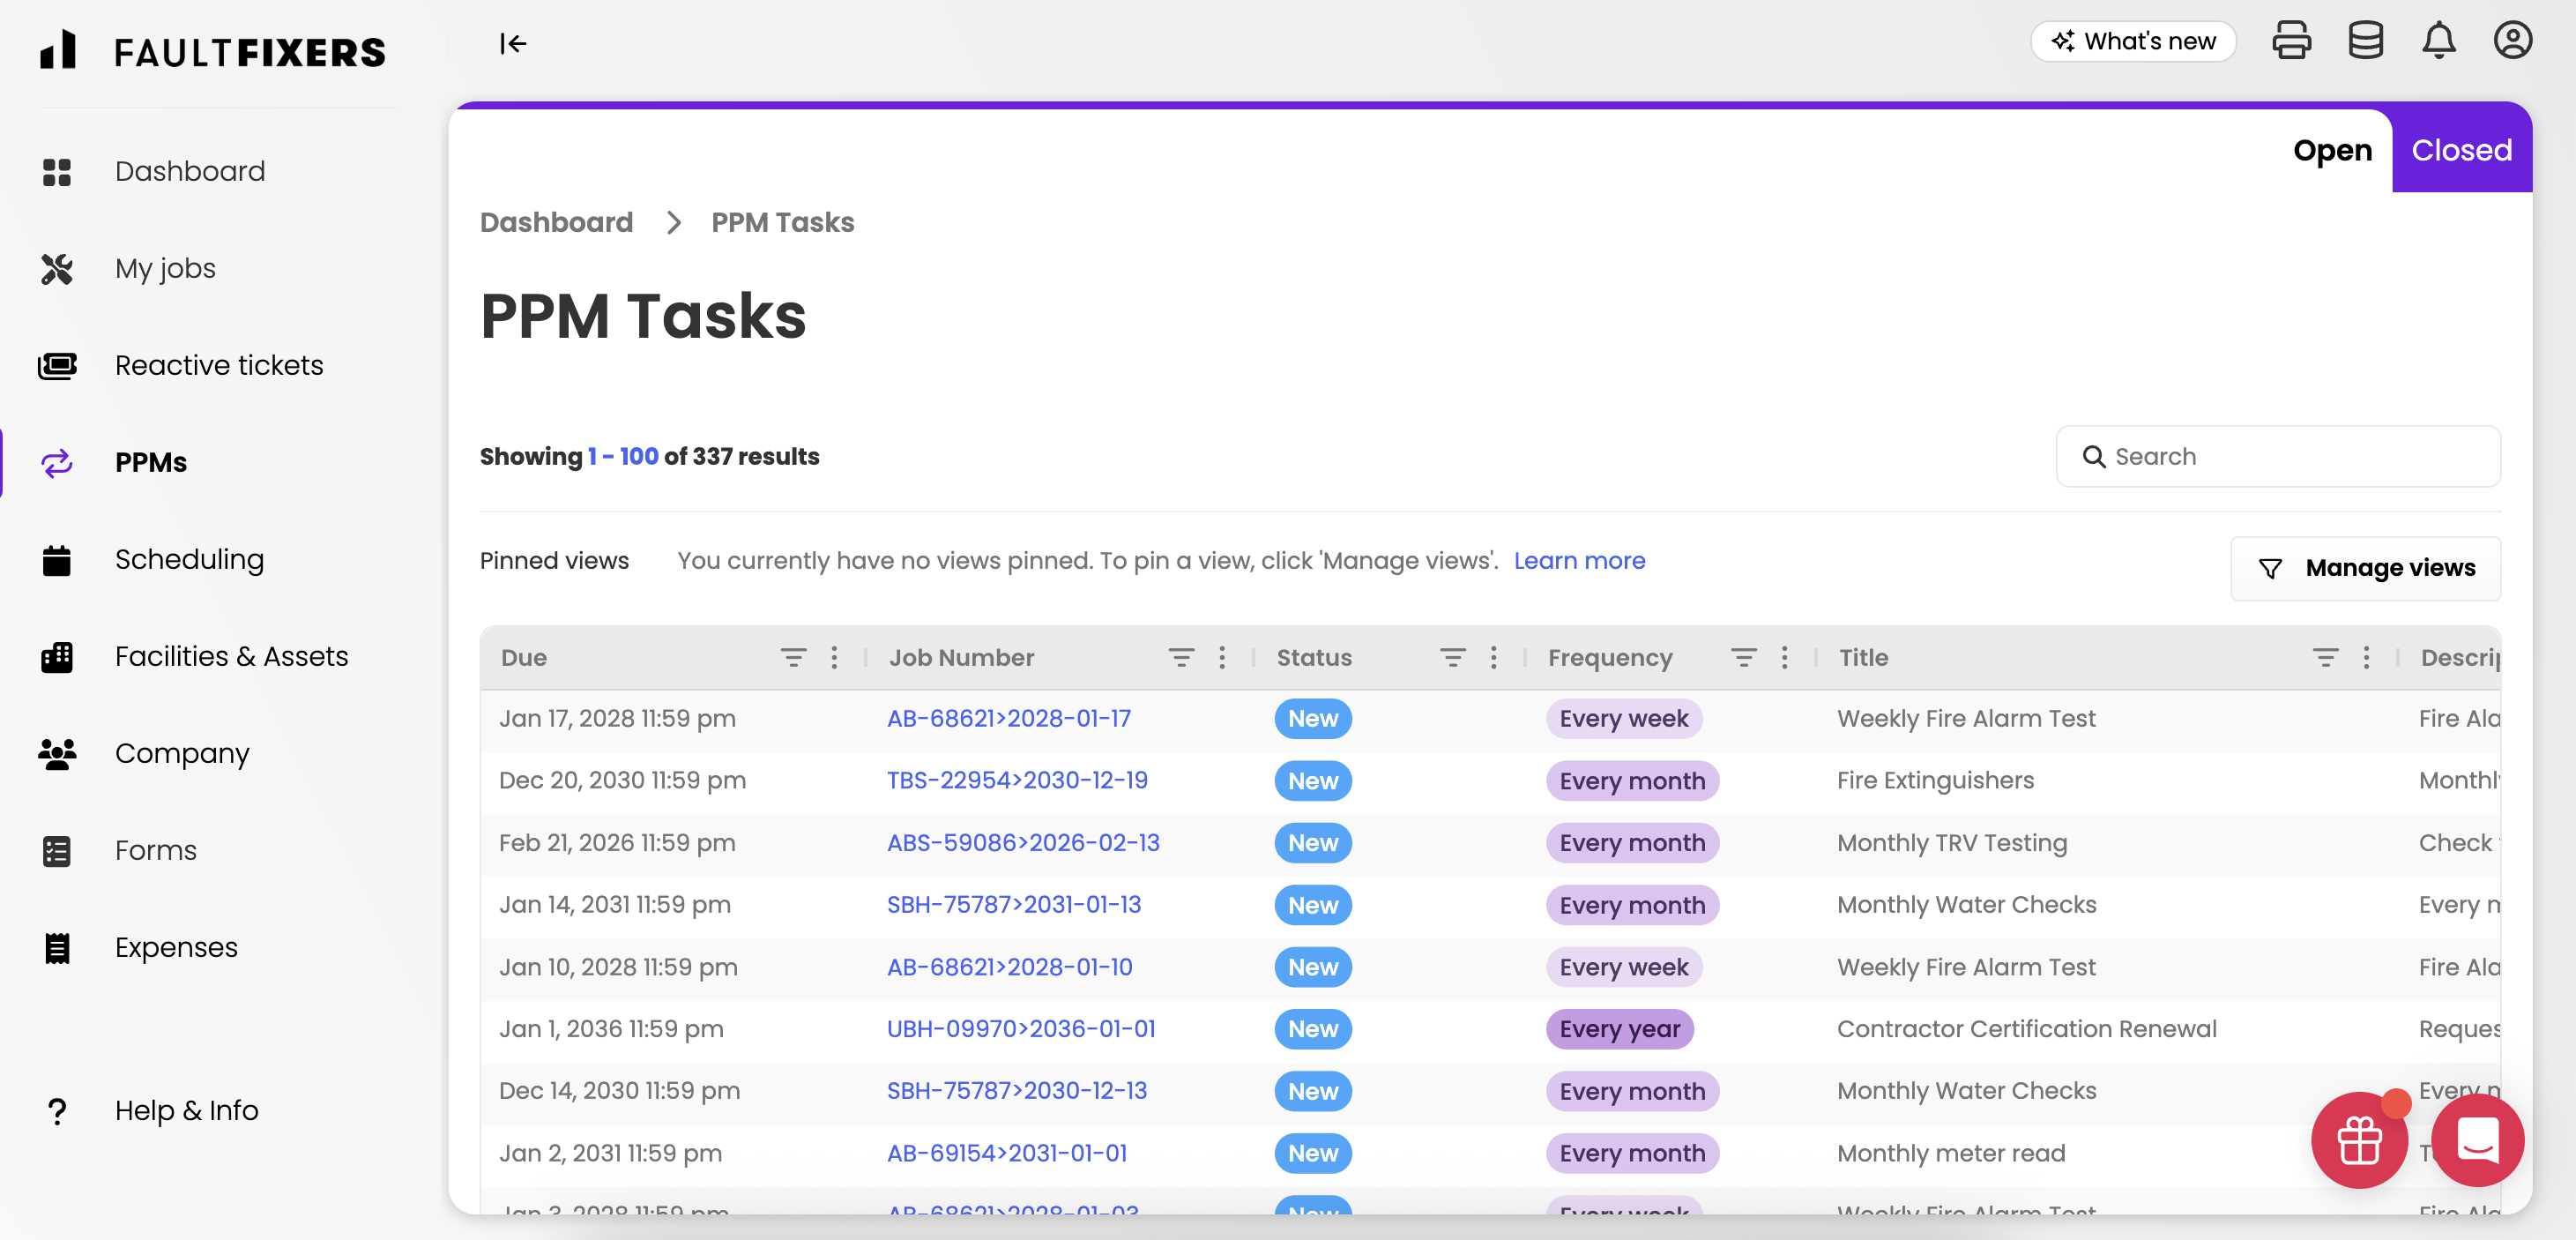Open the Job Number column options menu
This screenshot has width=2576, height=1240.
(1222, 657)
